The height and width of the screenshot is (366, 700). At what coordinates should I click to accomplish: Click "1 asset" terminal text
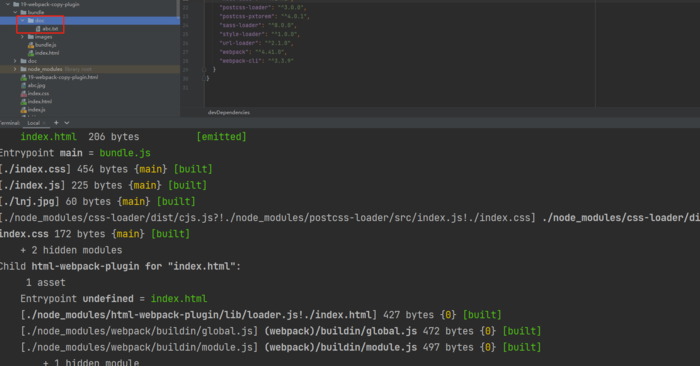pos(46,283)
